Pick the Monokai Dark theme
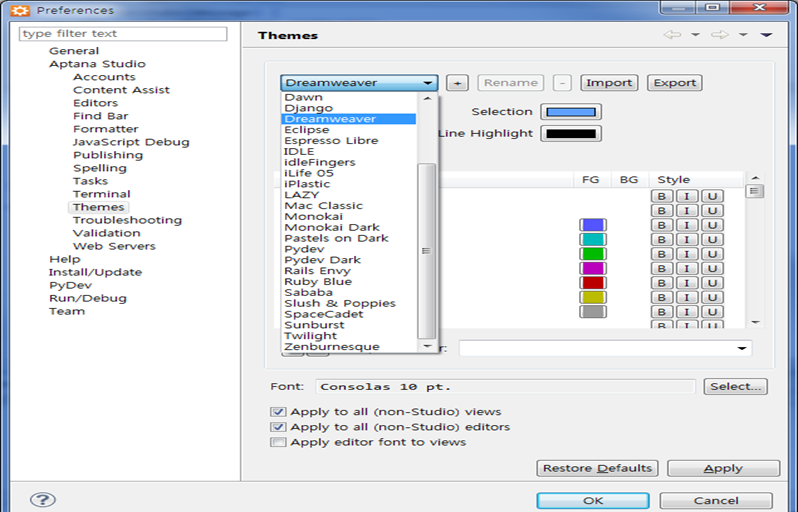This screenshot has height=512, width=798. [x=332, y=227]
